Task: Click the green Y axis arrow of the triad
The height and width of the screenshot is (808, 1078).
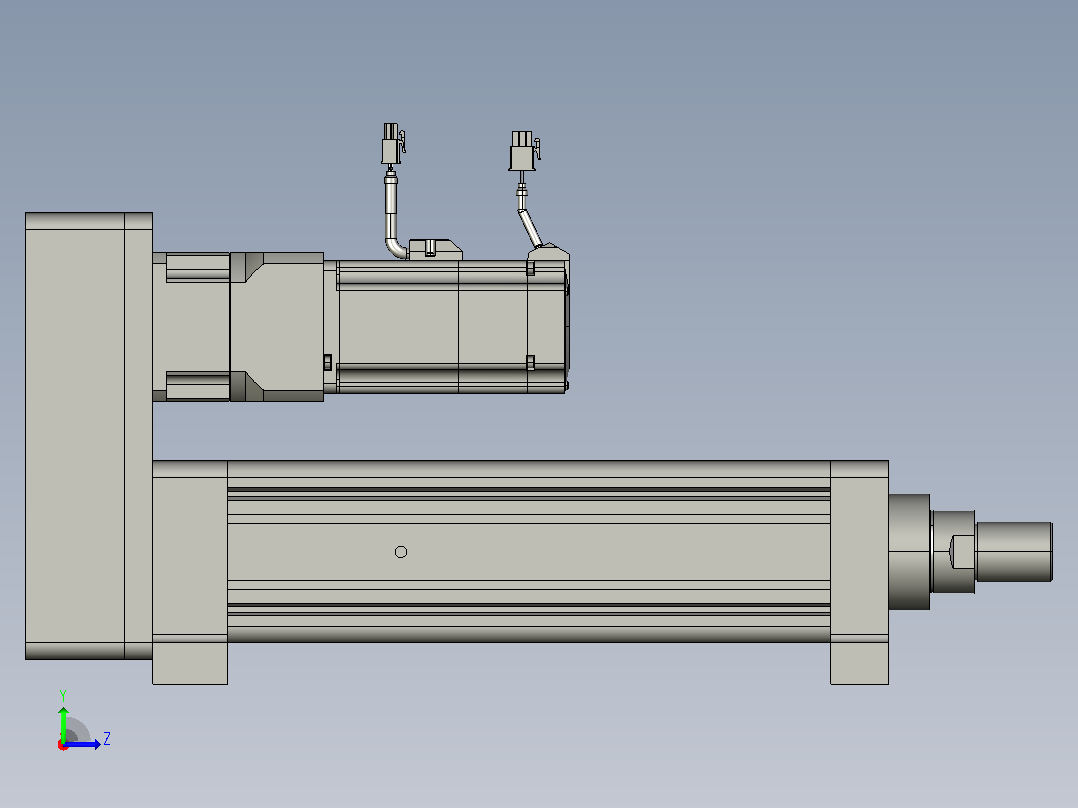Action: 63,723
